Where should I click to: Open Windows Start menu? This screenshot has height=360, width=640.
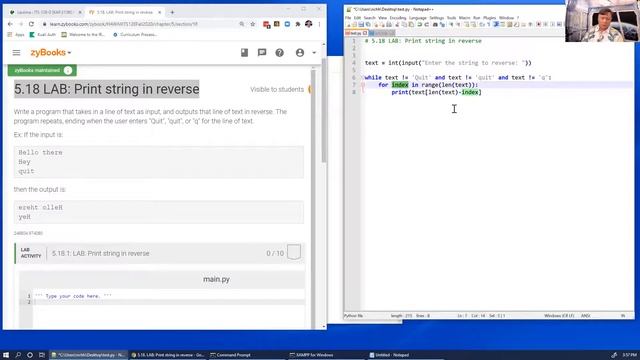tap(6, 355)
